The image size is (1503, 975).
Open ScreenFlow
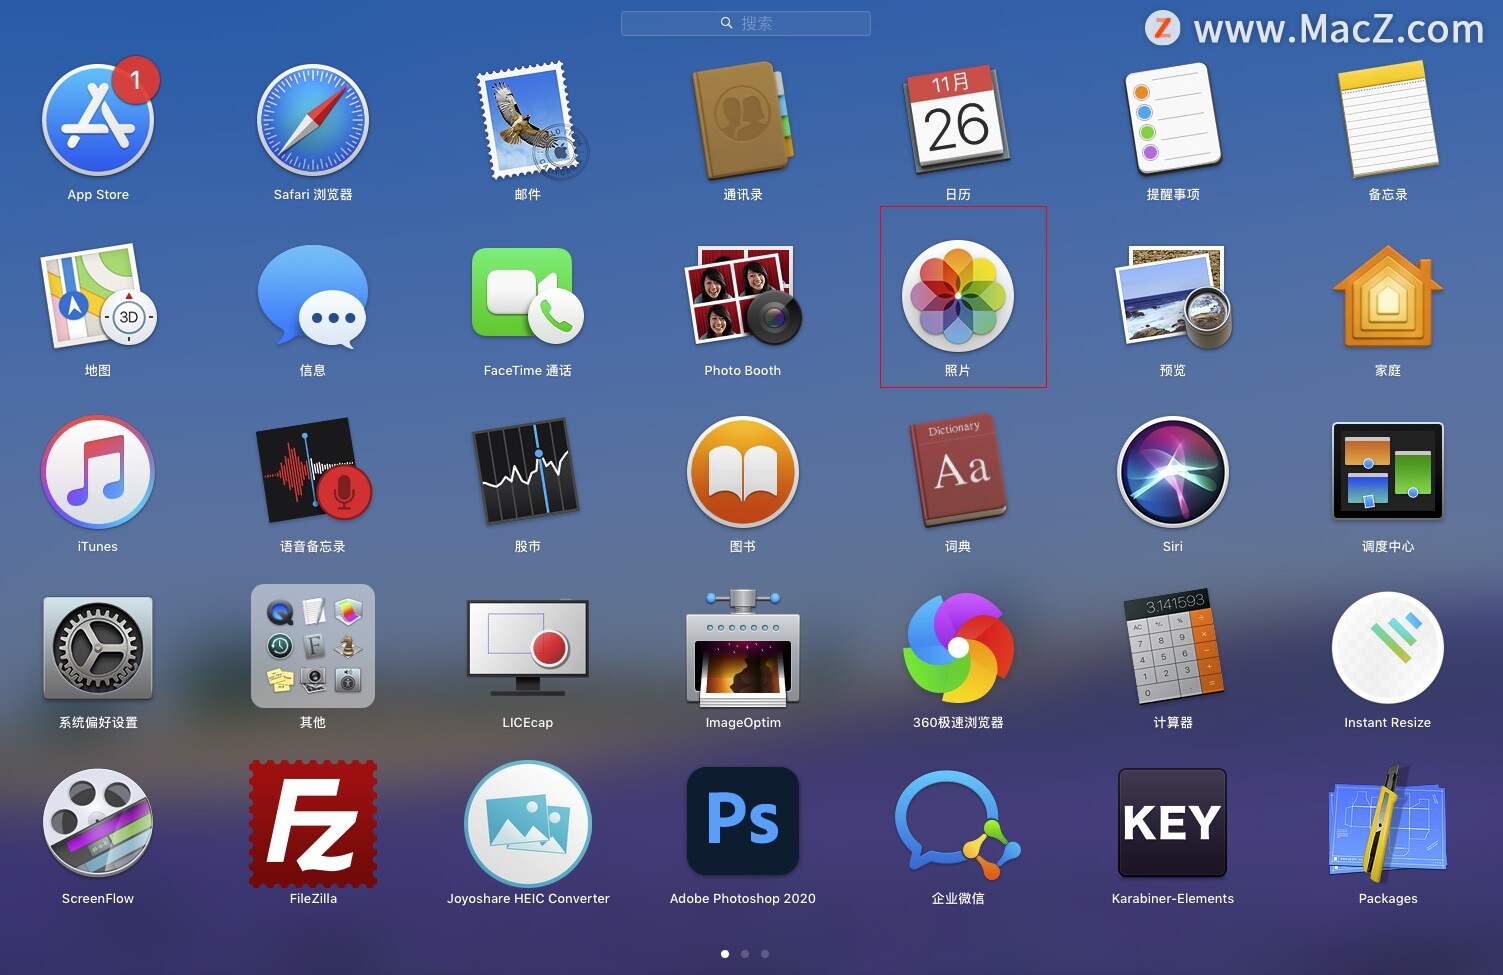tap(98, 823)
